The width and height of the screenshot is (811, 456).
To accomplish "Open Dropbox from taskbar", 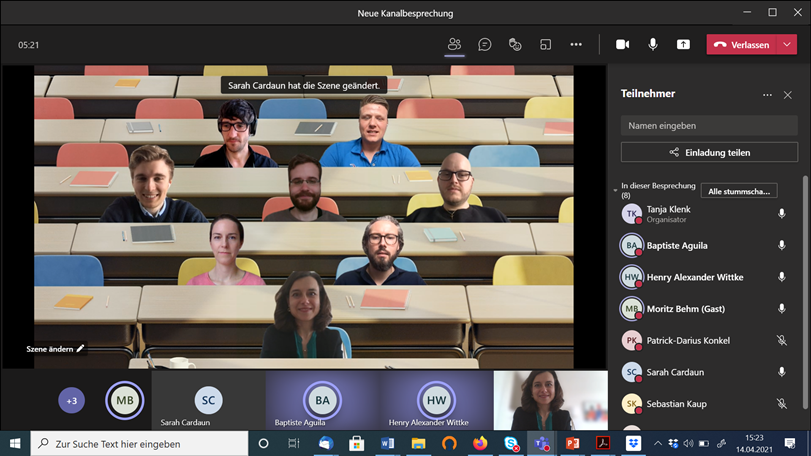I will tap(633, 444).
